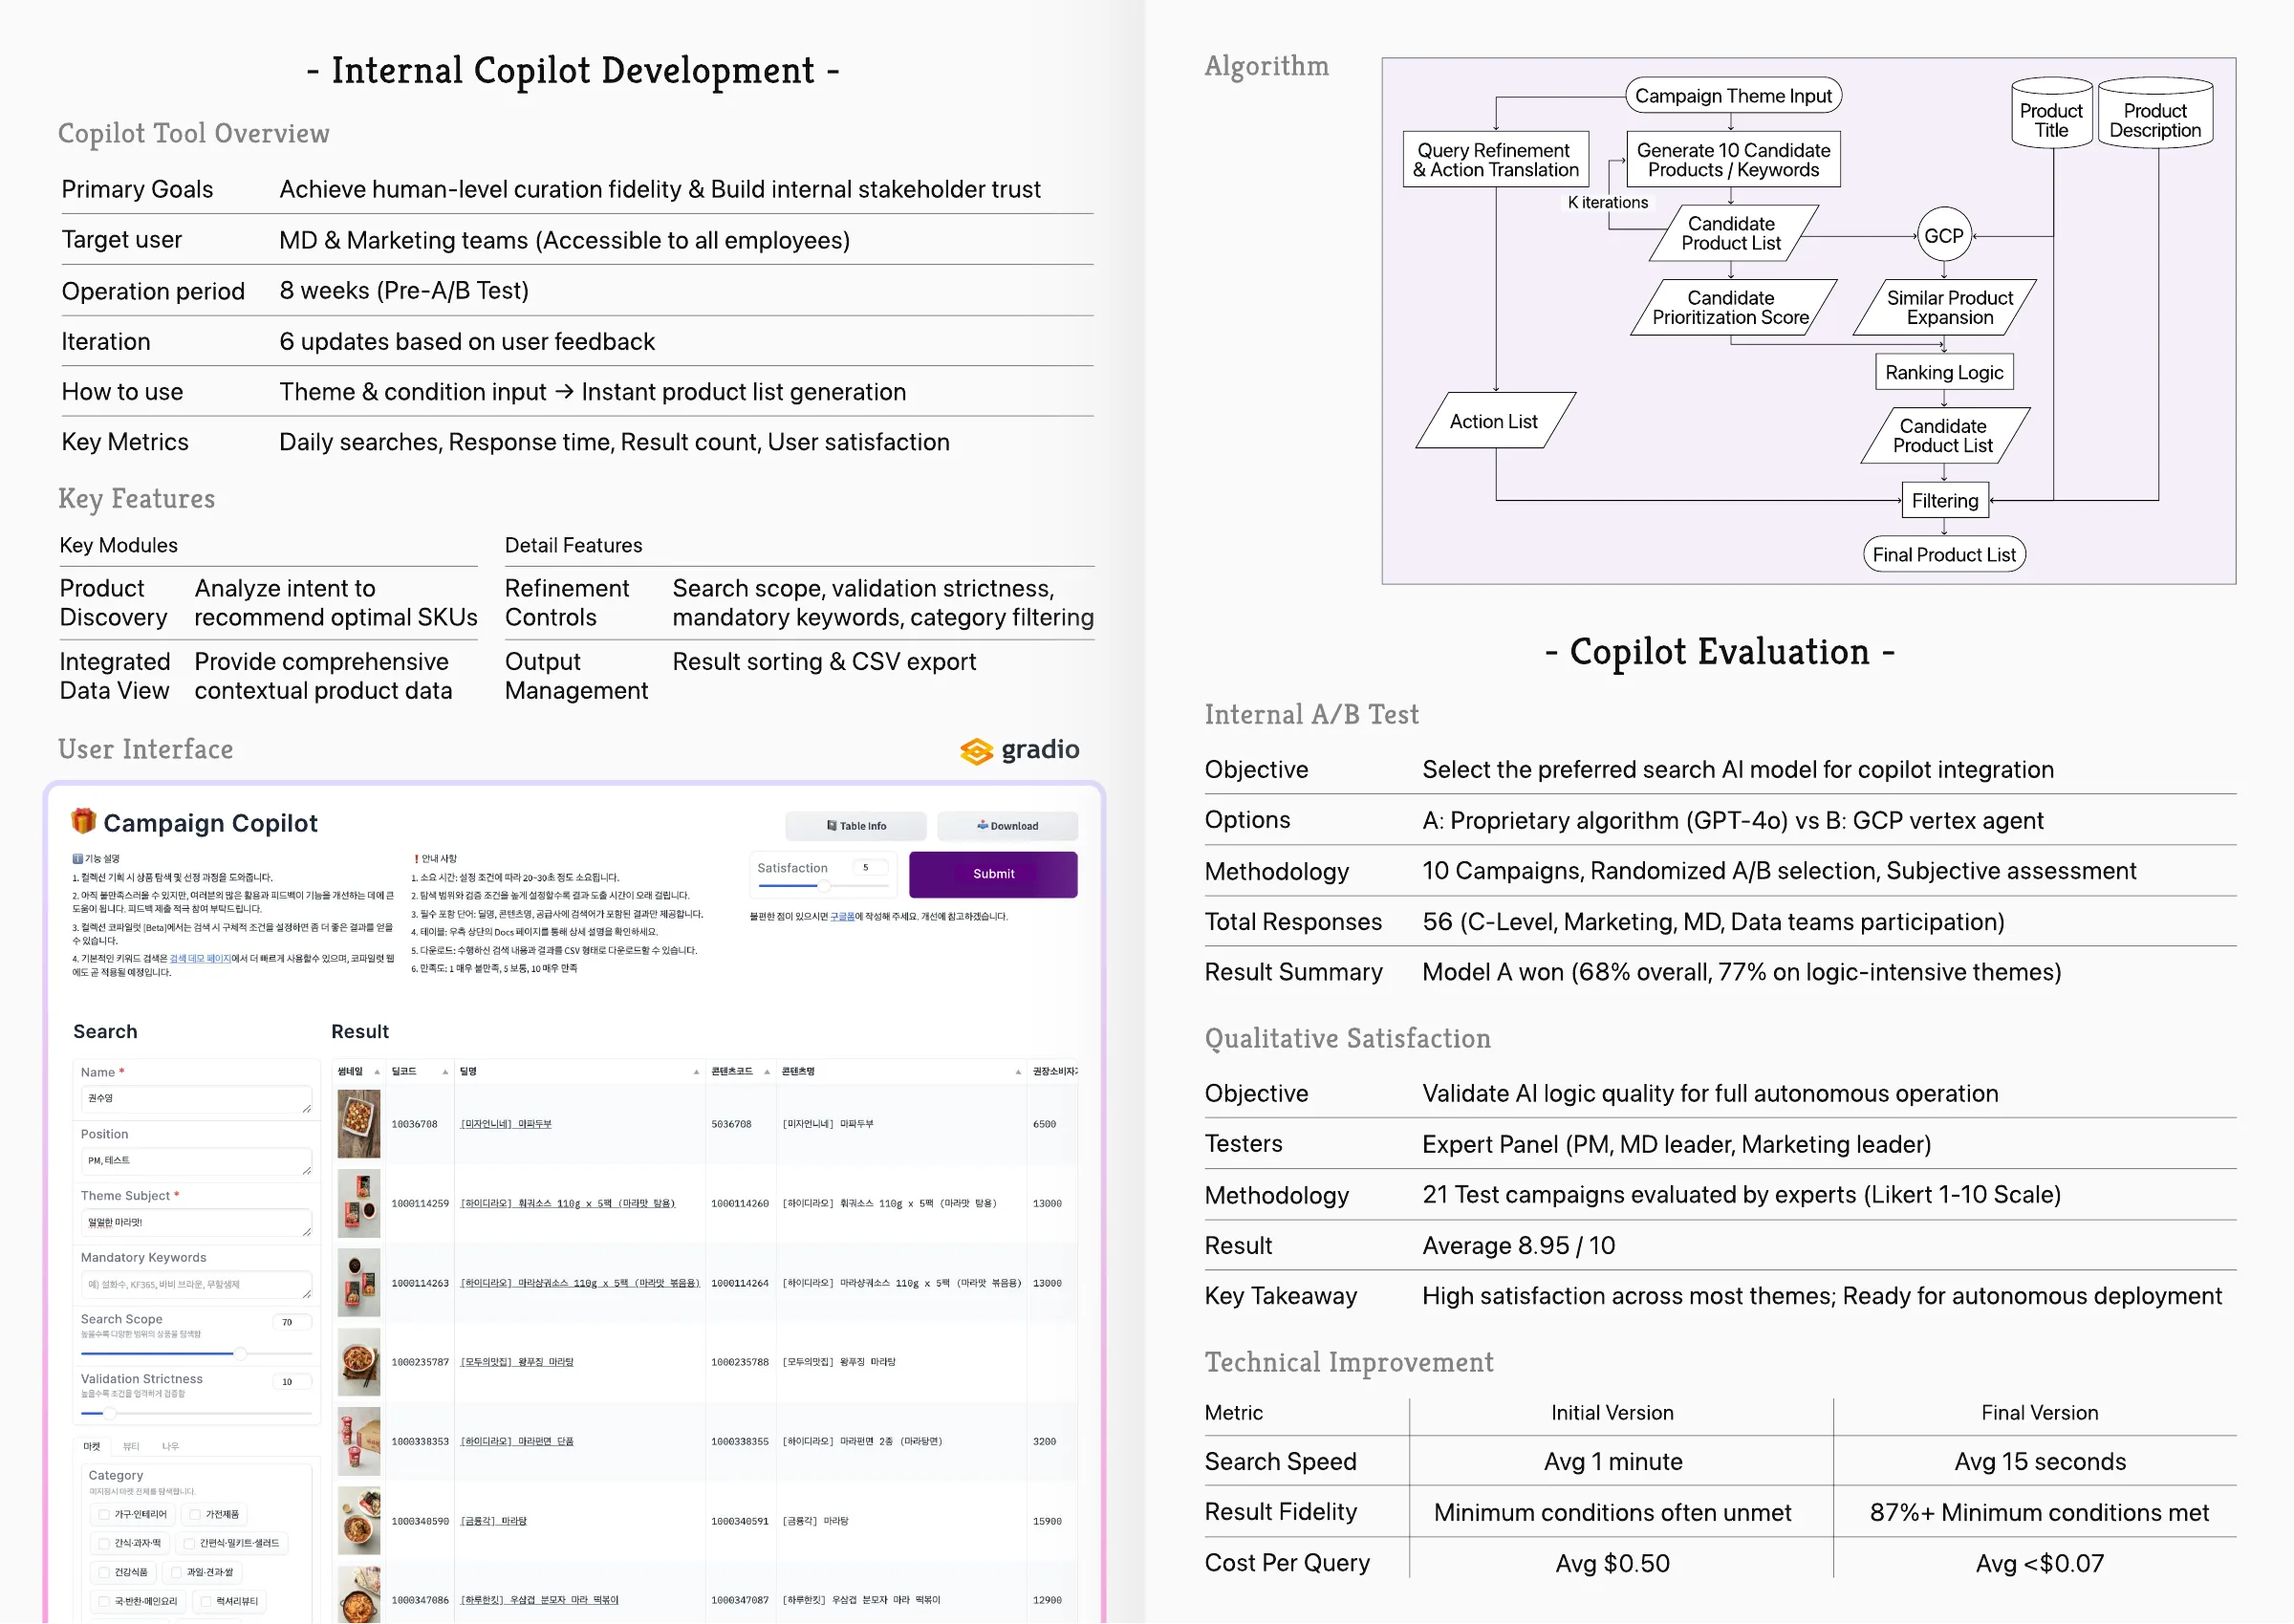
Task: Click the Mandatory Keywords field resize handle
Action: pyautogui.click(x=306, y=1294)
